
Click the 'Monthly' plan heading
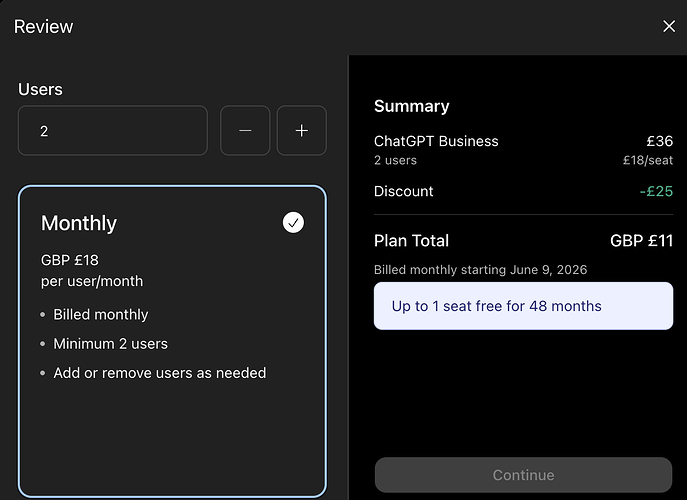79,223
